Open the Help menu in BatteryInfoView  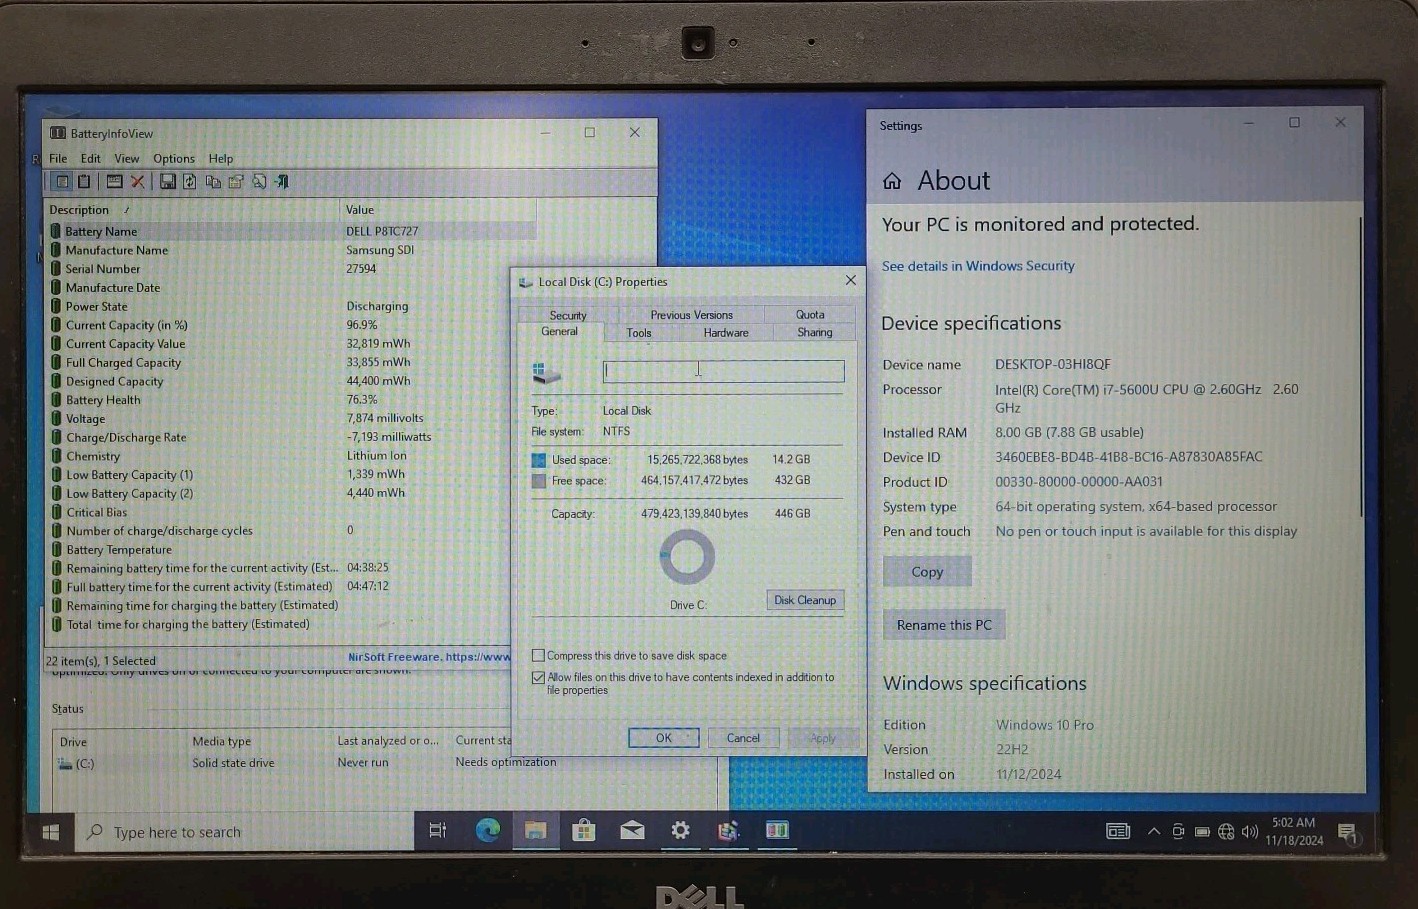221,159
